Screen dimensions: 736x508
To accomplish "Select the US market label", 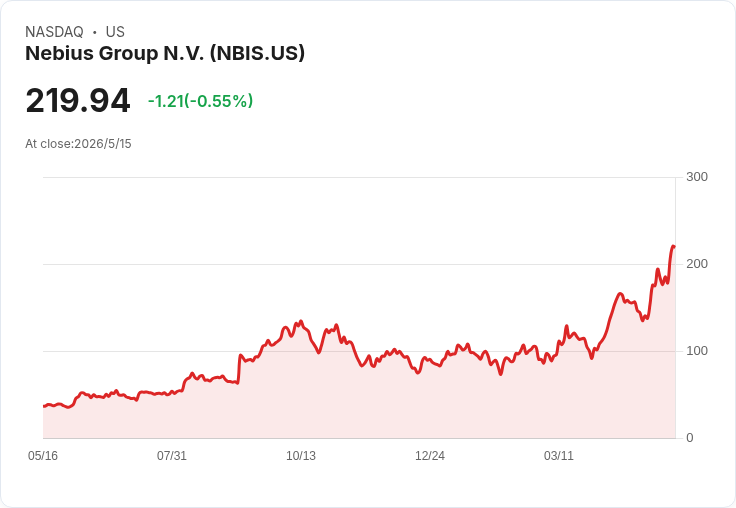I will 115,32.
